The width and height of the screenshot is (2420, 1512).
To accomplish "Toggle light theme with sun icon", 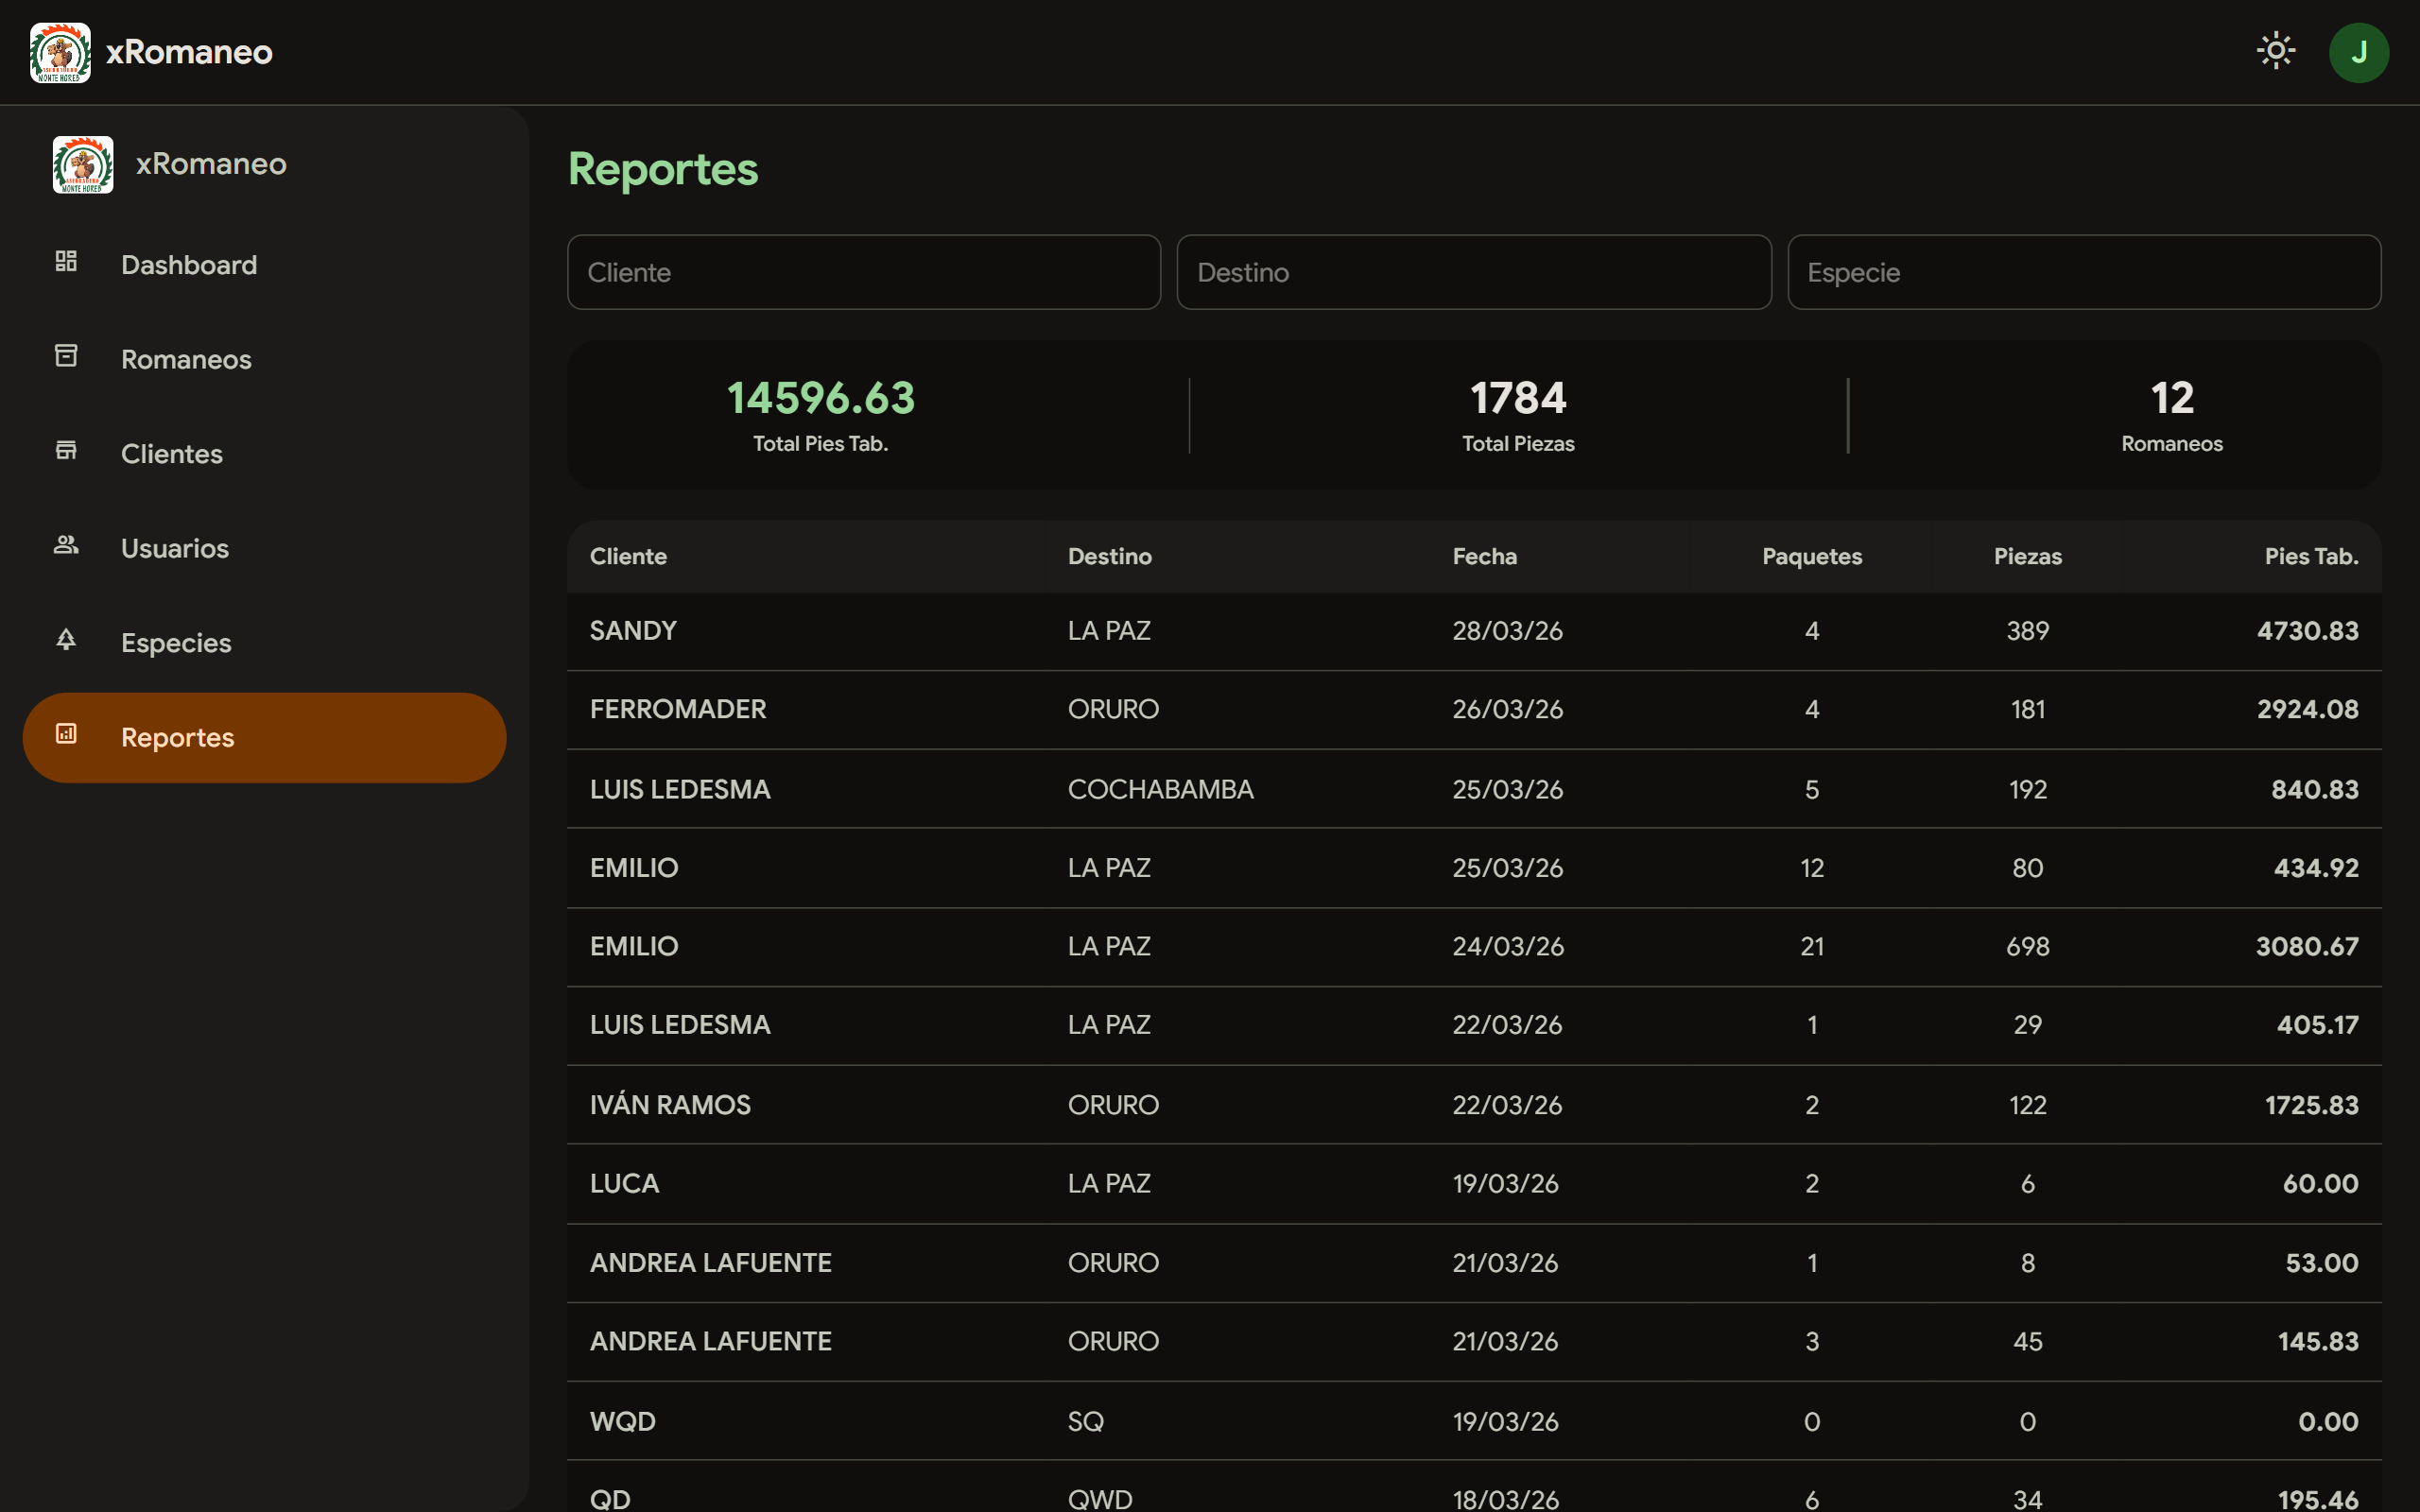I will coord(2275,51).
